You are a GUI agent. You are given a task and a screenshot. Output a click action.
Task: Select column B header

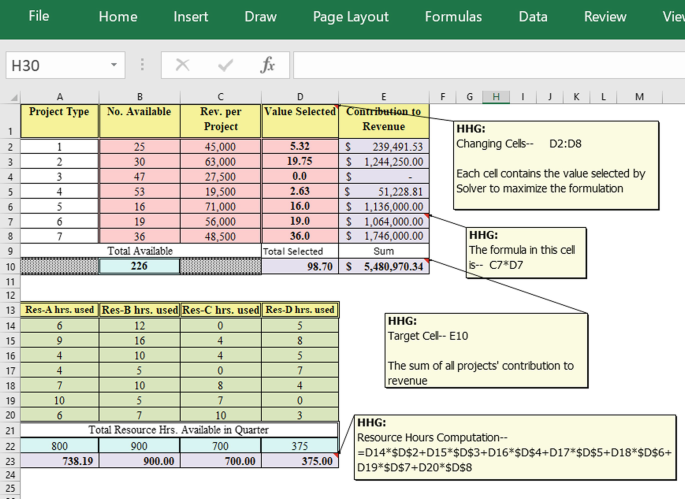[x=139, y=97]
